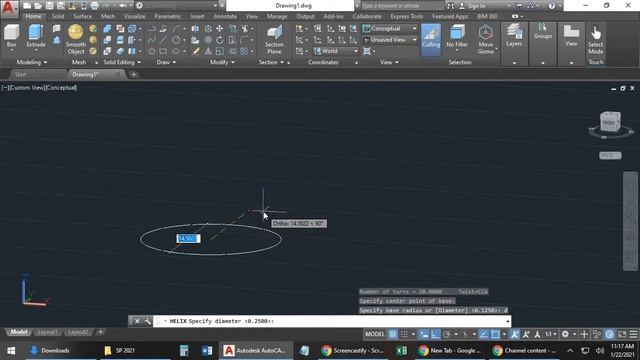Click the search keyword input field
The image size is (640, 360).
(x=402, y=6)
